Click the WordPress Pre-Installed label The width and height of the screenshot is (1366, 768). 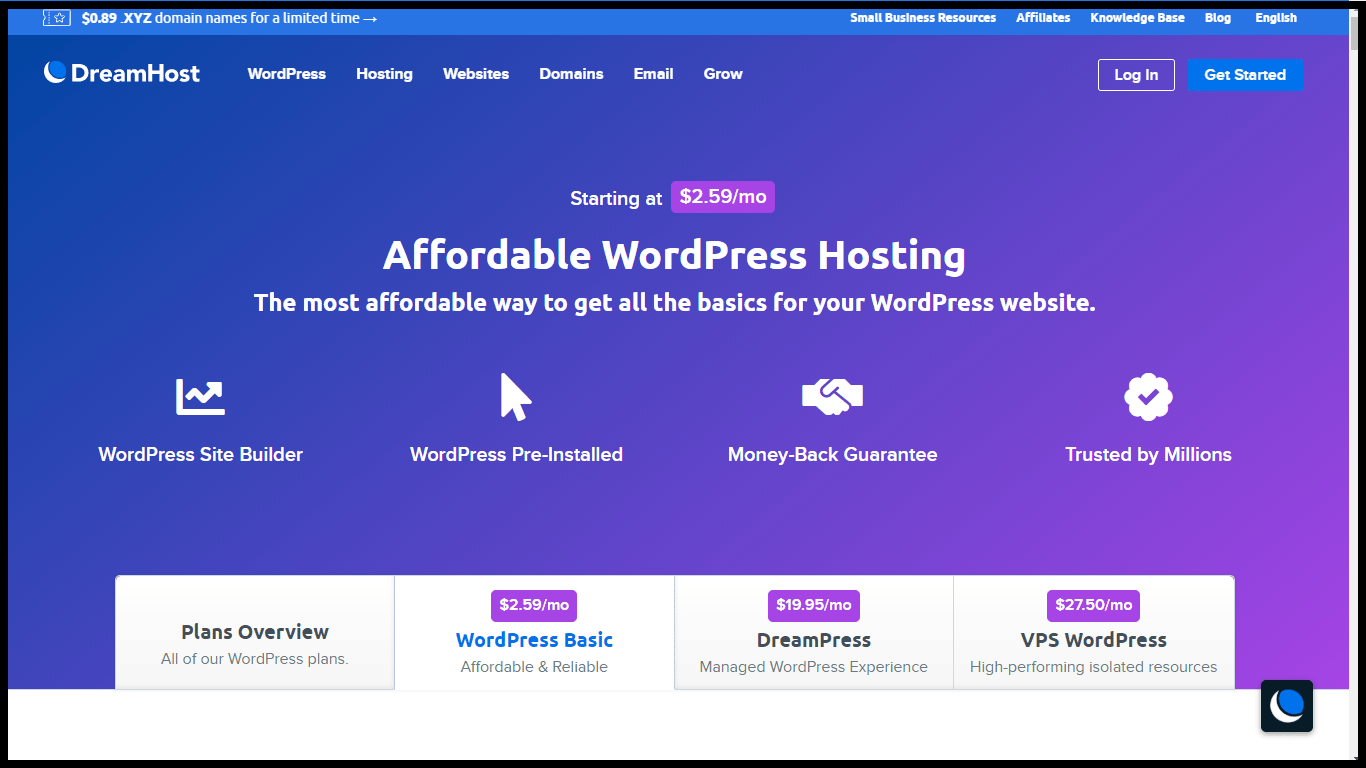516,455
